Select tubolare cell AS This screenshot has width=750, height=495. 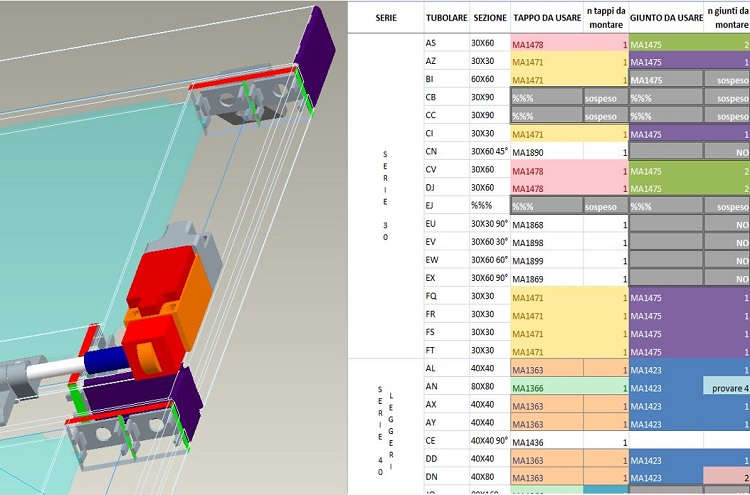click(446, 43)
